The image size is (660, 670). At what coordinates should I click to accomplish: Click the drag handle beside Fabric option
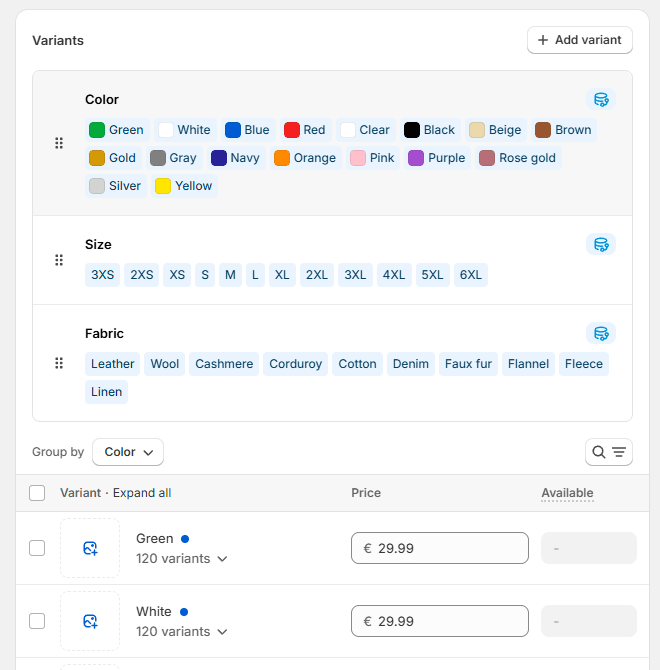59,363
